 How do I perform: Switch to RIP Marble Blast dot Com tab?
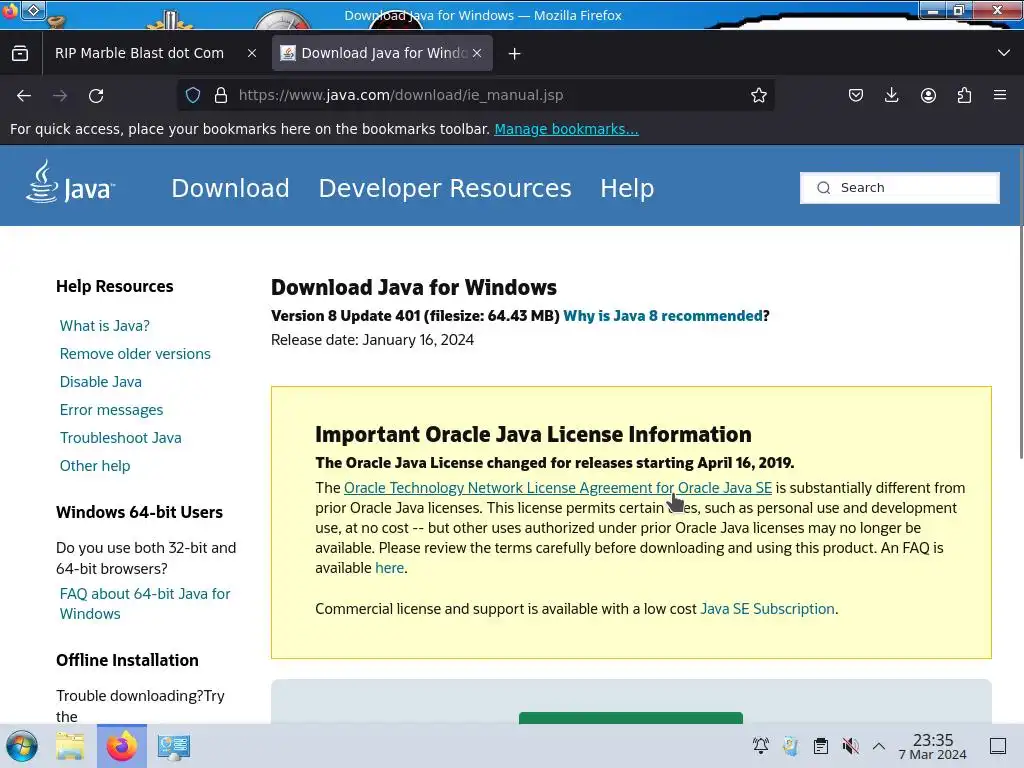(139, 54)
